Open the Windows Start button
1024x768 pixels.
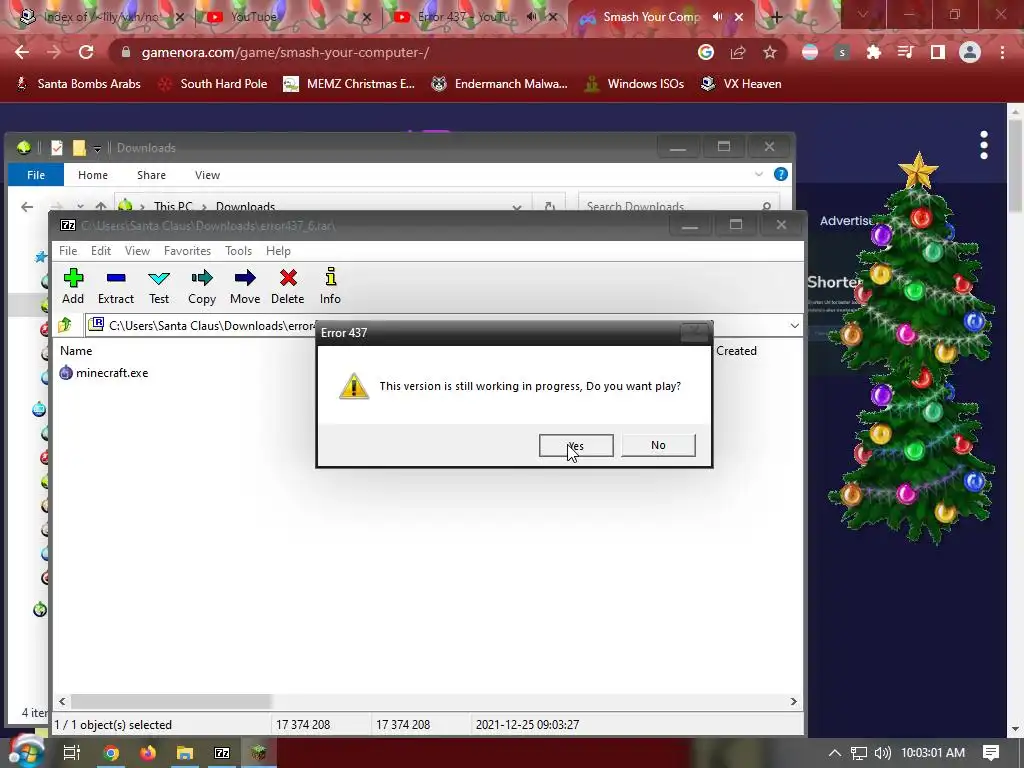tap(25, 752)
